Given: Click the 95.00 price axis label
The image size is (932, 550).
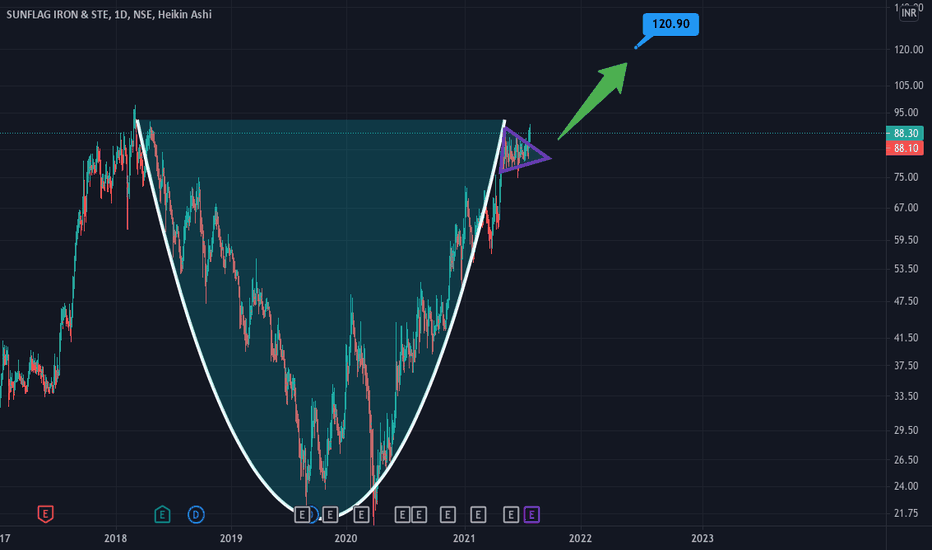Looking at the screenshot, I should tap(906, 112).
